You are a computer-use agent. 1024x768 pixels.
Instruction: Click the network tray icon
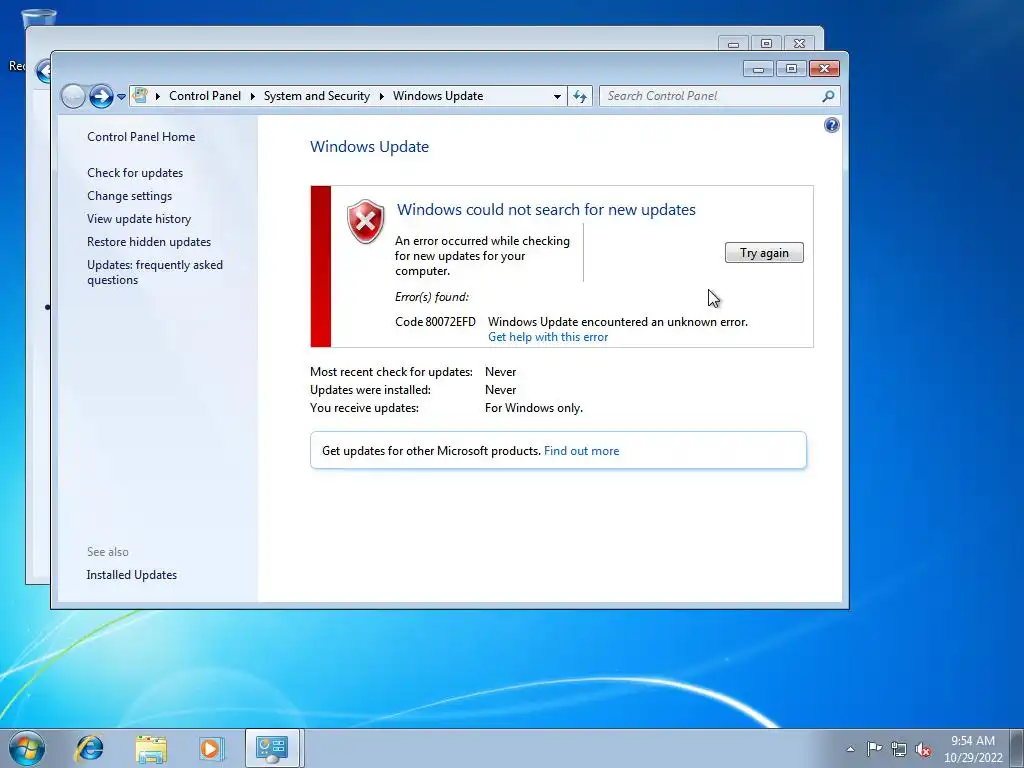[899, 749]
